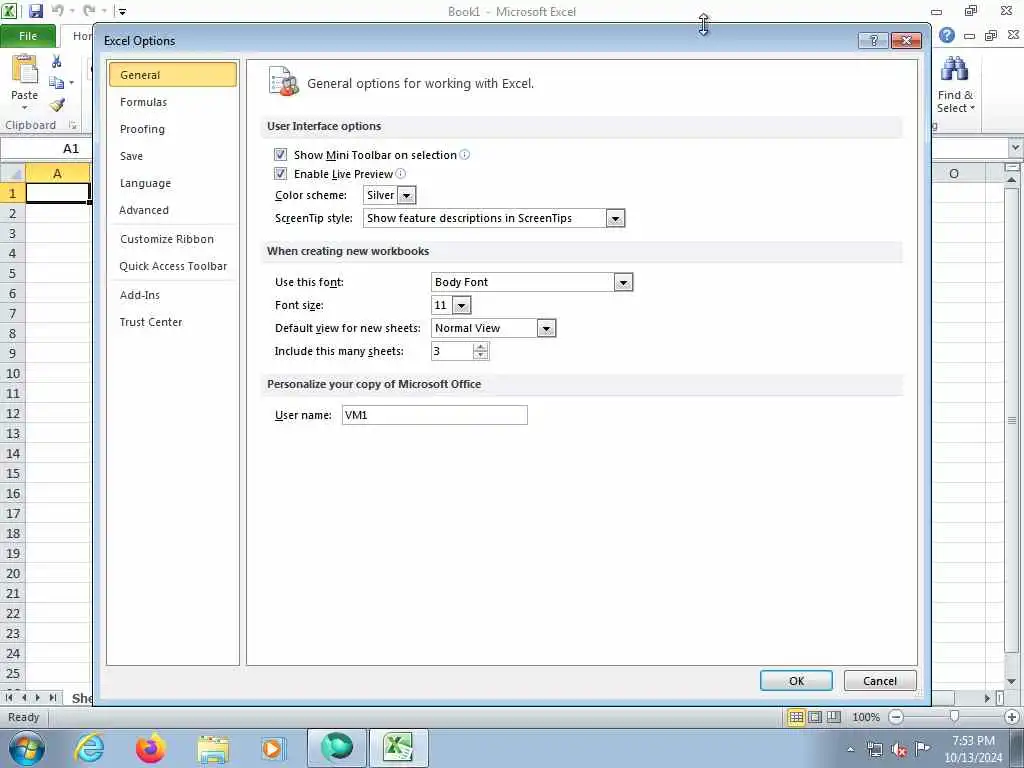1024x768 pixels.
Task: Click the muted volume icon in system tray
Action: [x=899, y=750]
